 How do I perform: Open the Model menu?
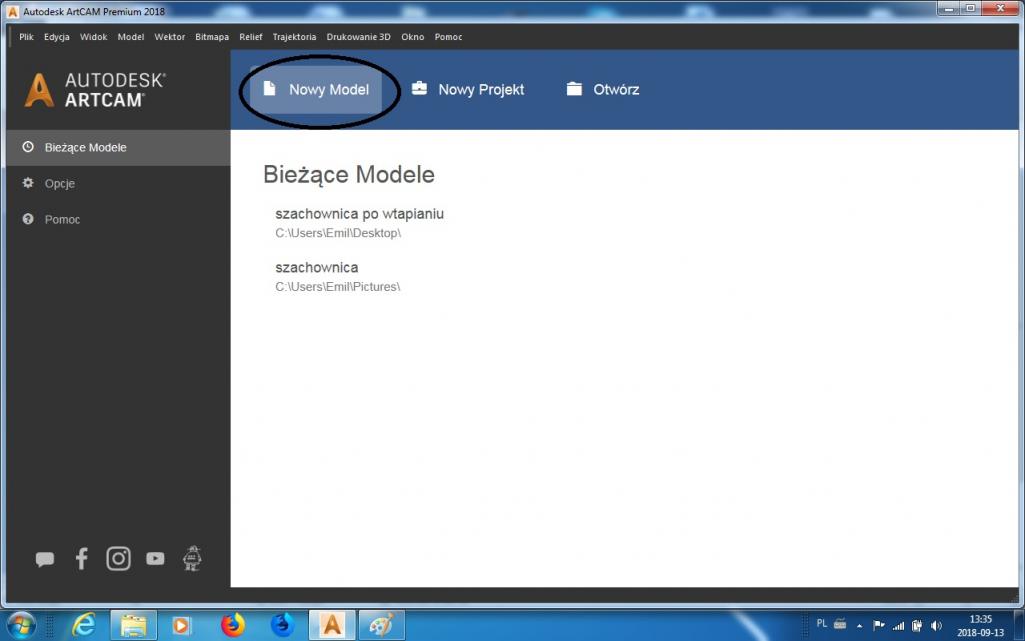131,37
